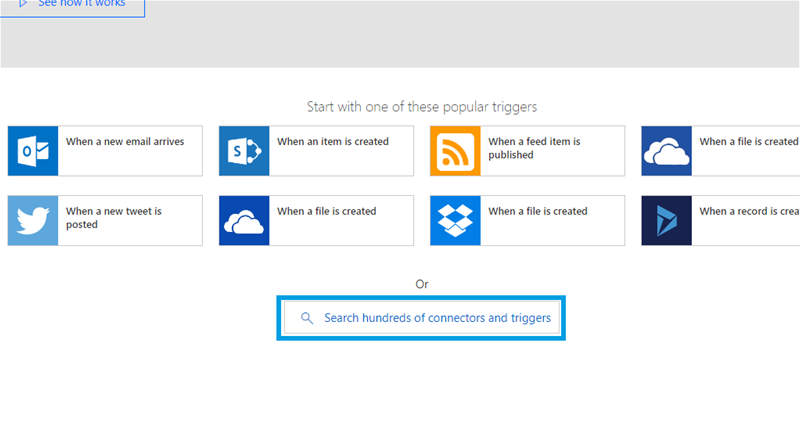Select "When a record is created" trigger
Screen dimensions: 800x438
coord(748,212)
